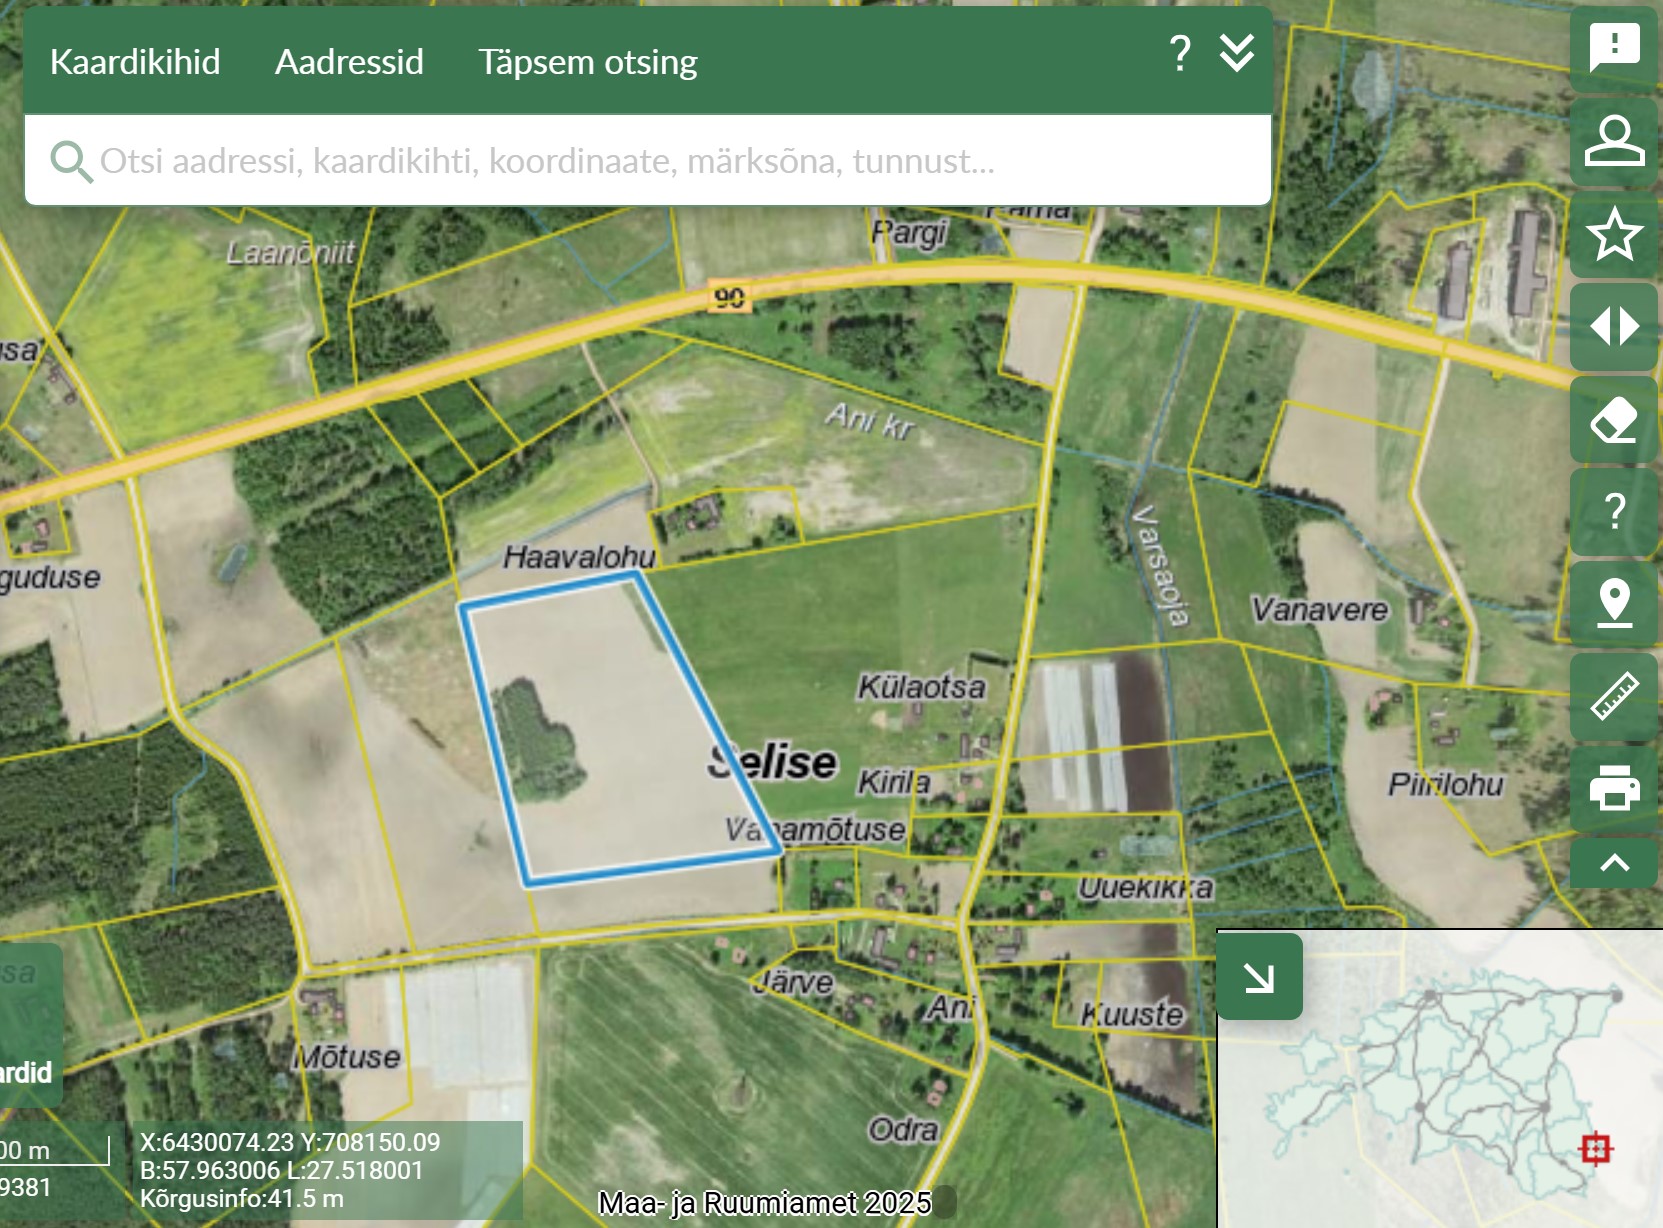This screenshot has width=1663, height=1228.
Task: Click the red location marker in minimap
Action: point(1595,1148)
